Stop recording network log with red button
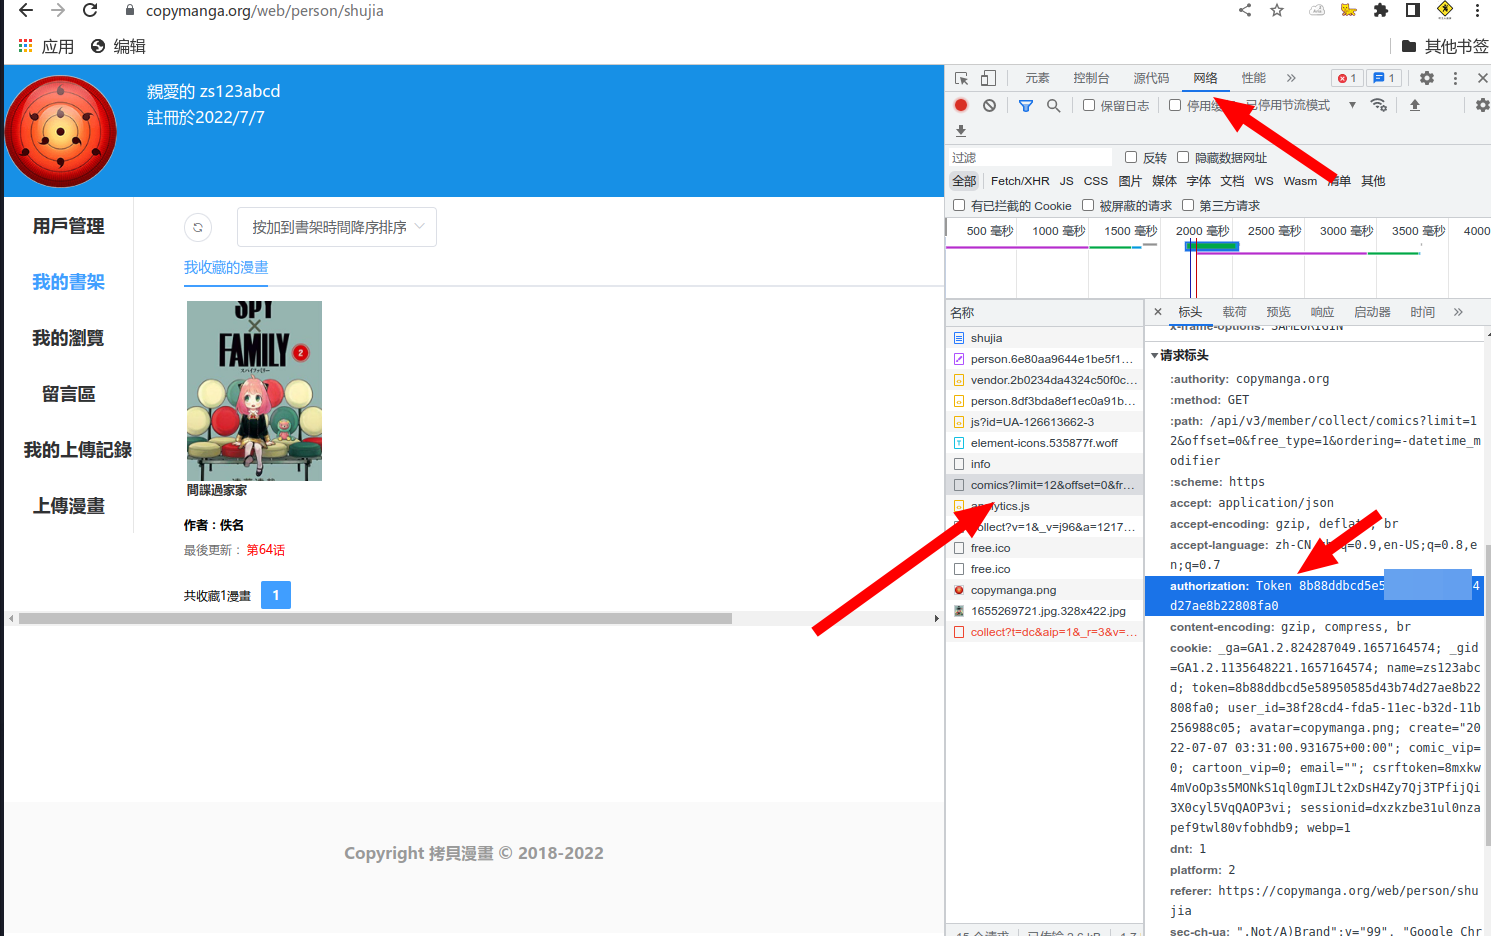Screen dimensions: 1491x936 (x=961, y=105)
